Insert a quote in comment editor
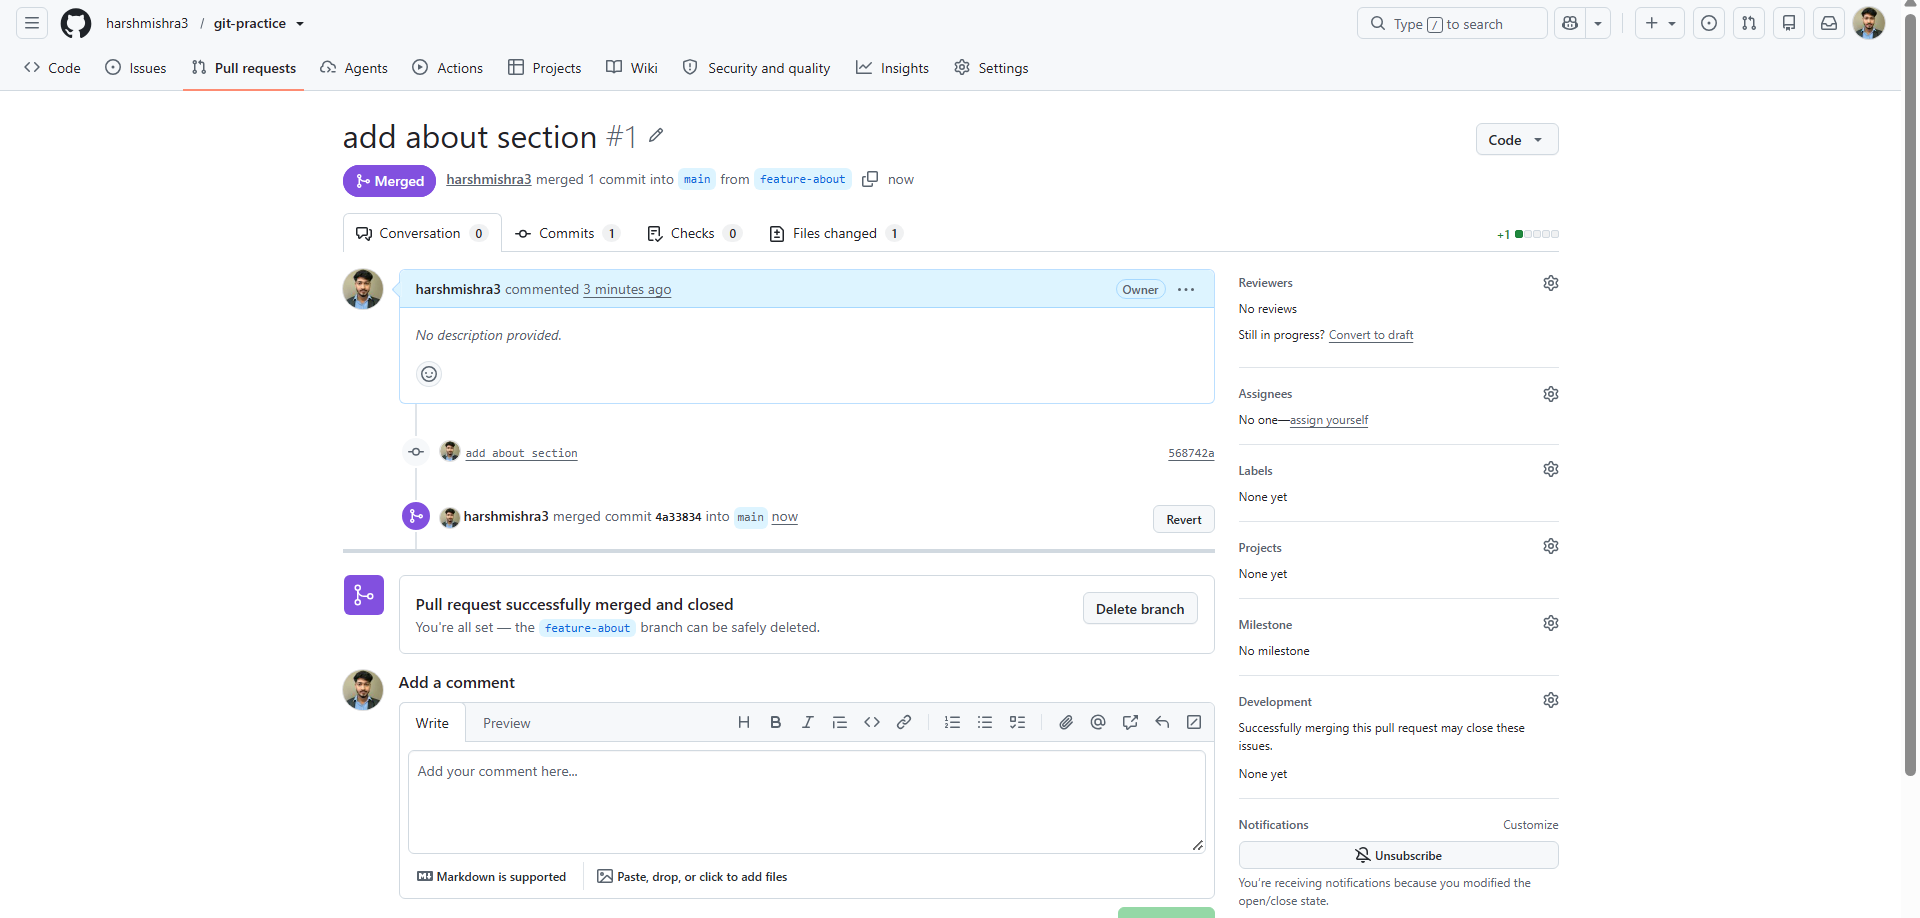 [x=840, y=722]
